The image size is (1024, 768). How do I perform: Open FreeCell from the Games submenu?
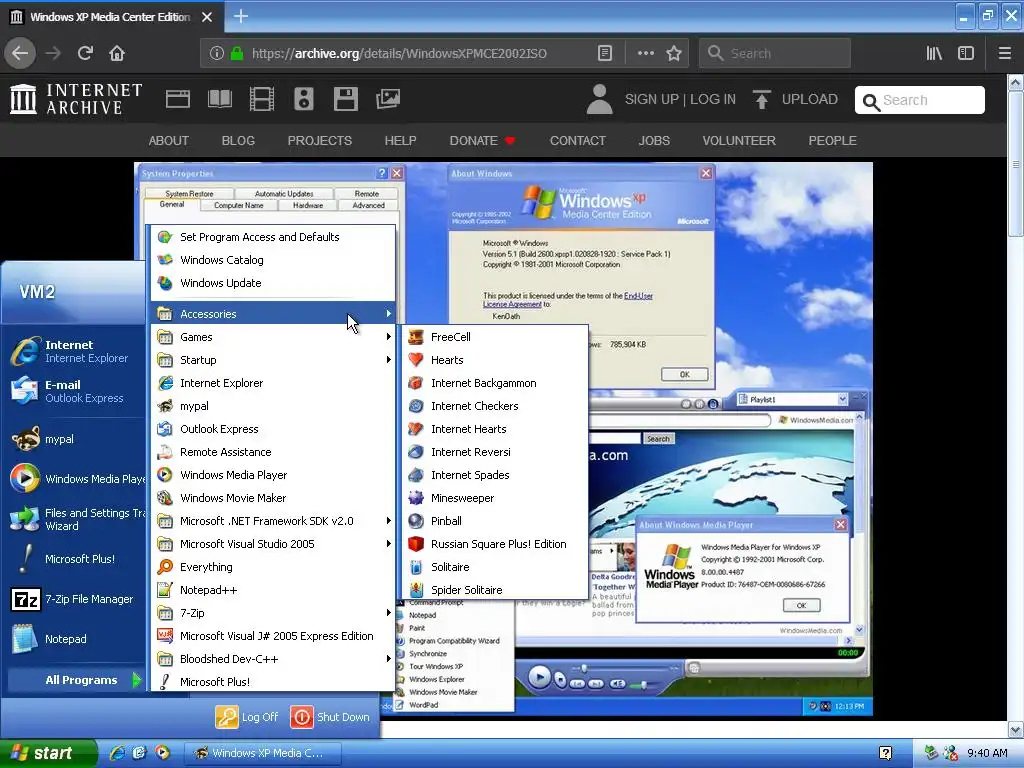[496, 337]
